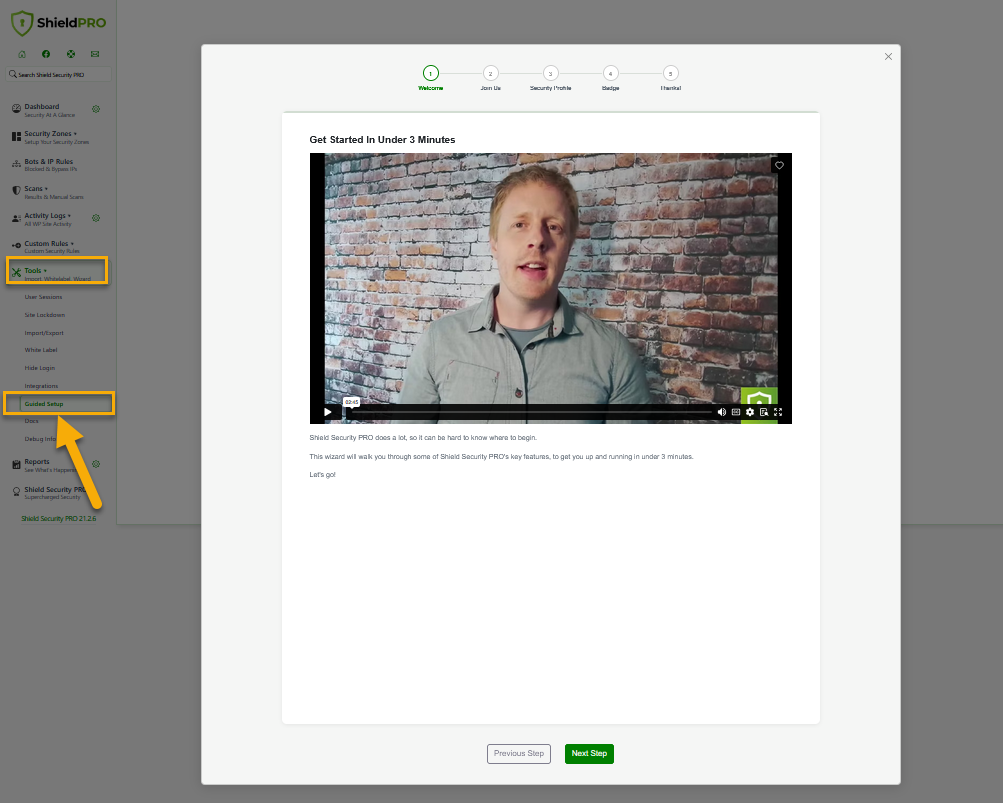Open video settings gear

[750, 412]
